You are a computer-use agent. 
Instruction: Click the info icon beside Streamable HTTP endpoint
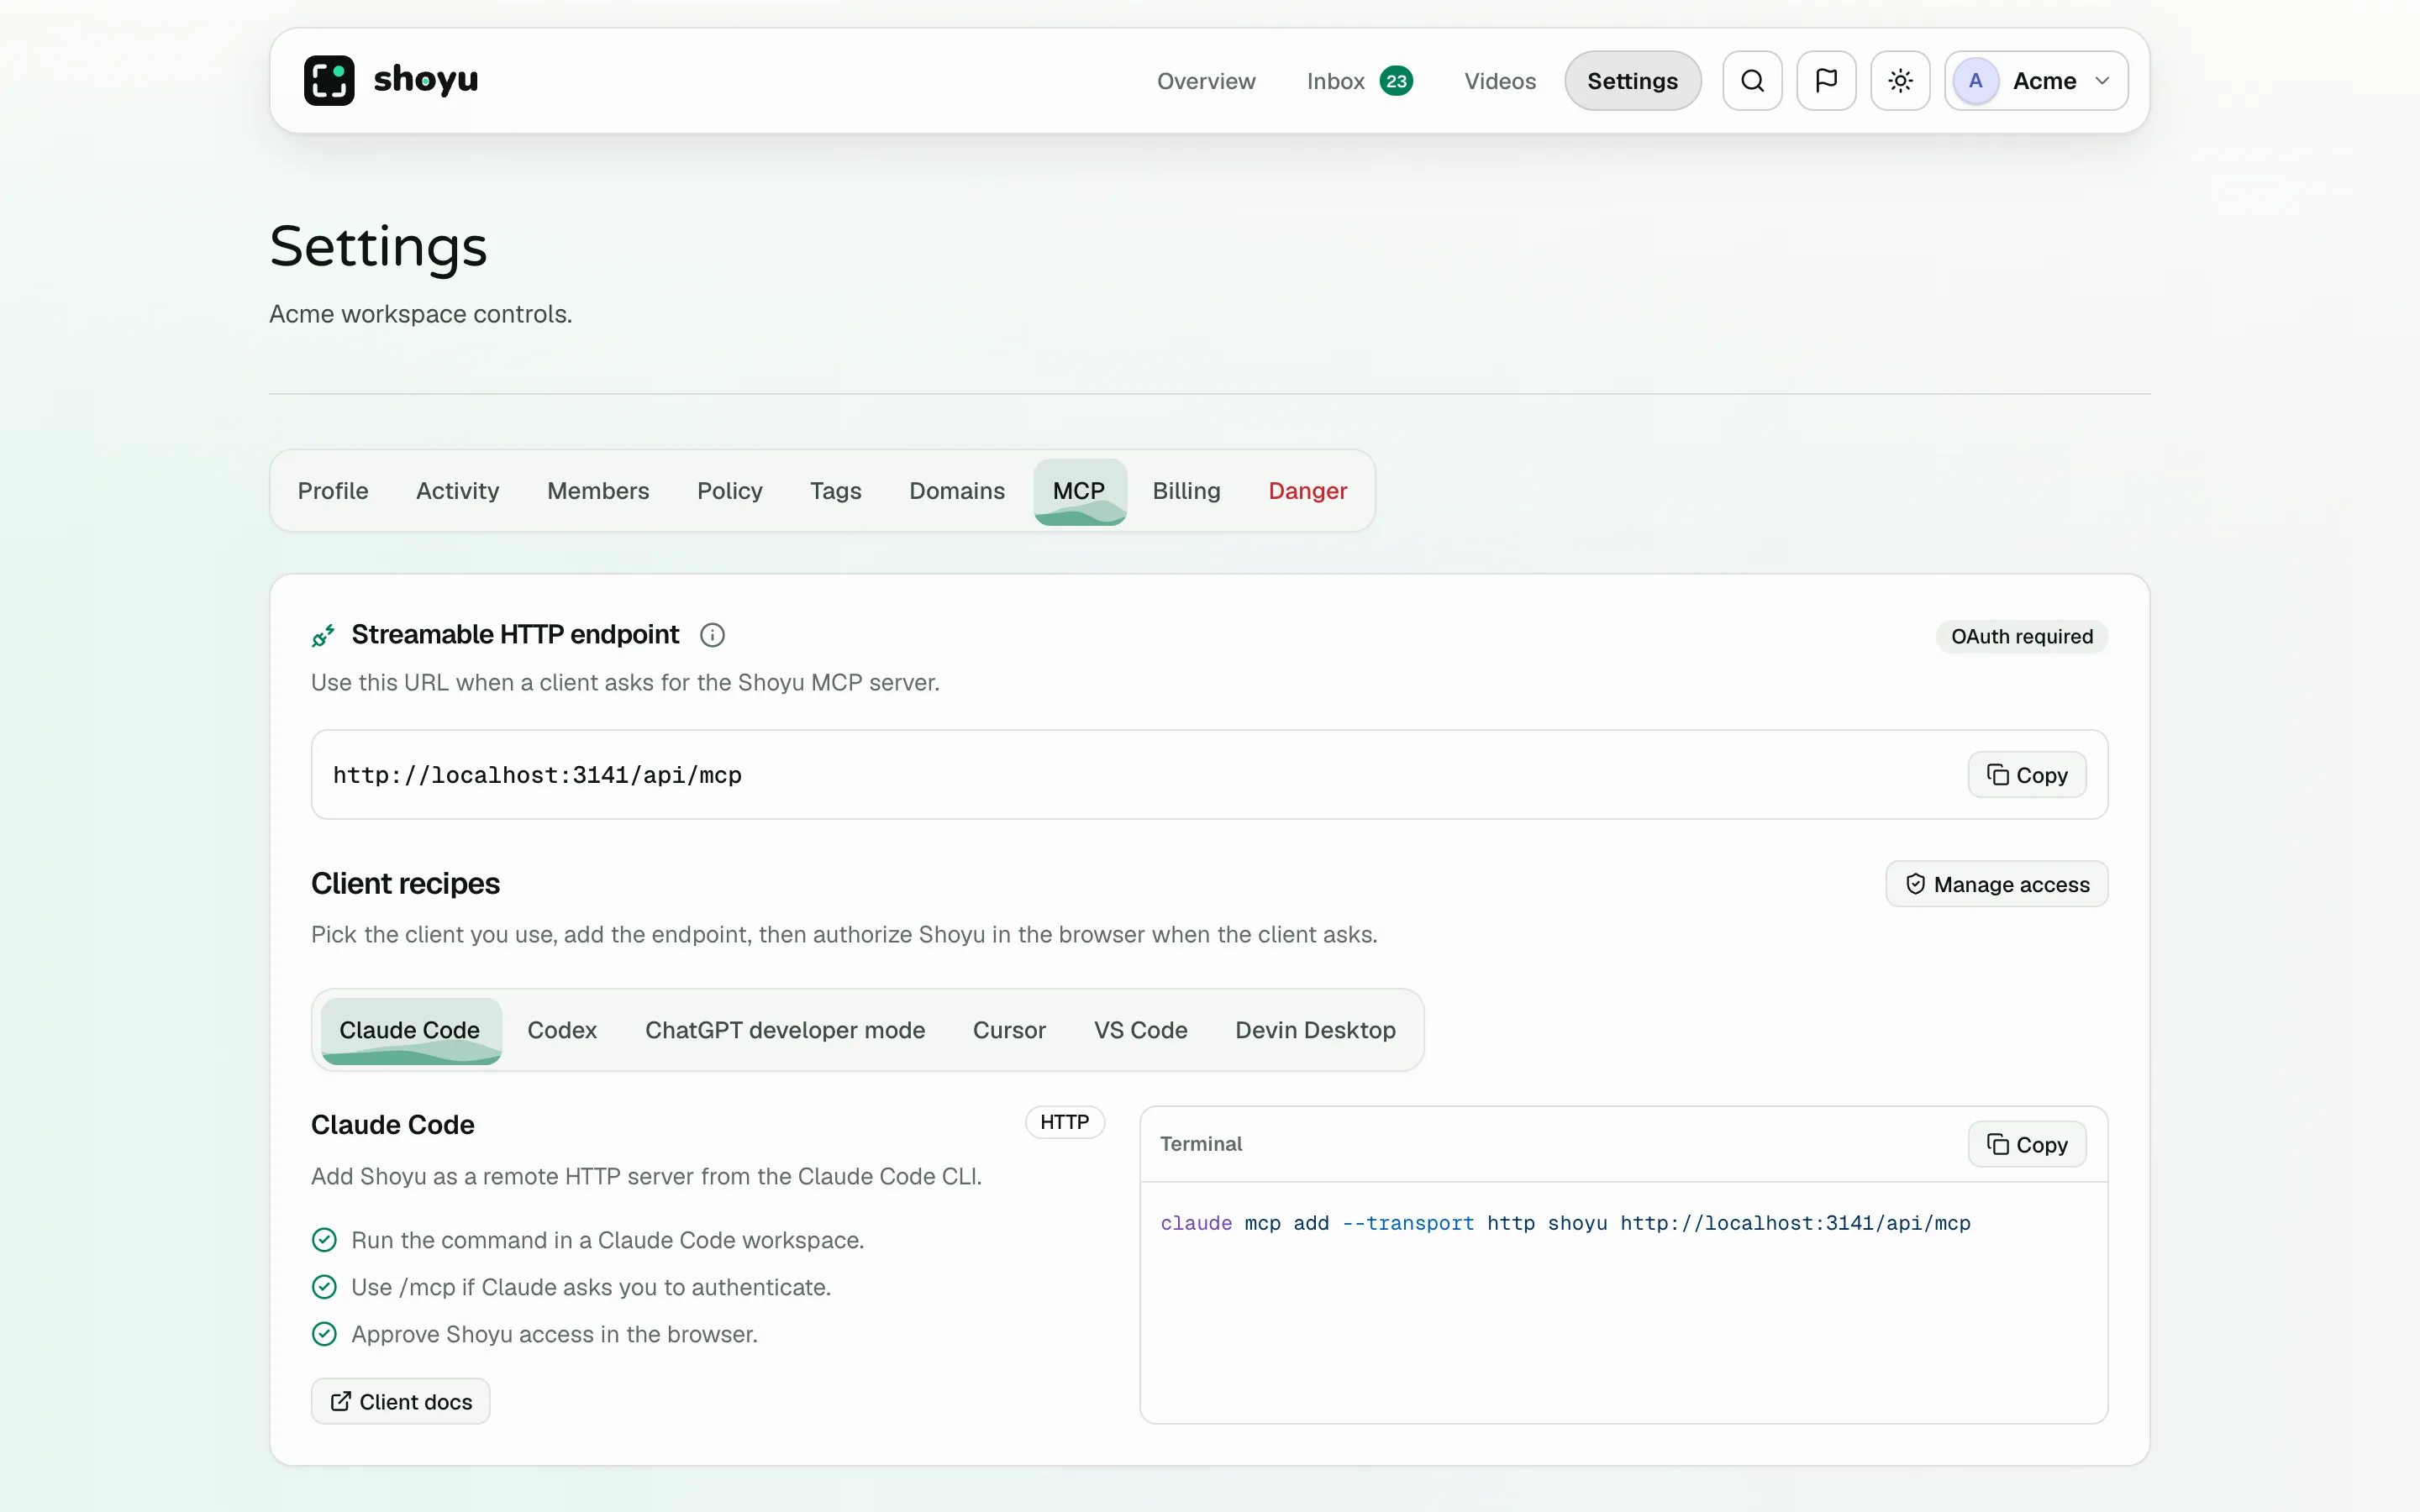coord(712,635)
